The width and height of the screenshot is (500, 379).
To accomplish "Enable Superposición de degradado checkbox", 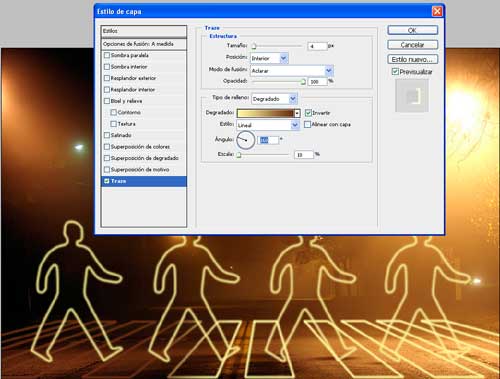I will coord(107,158).
